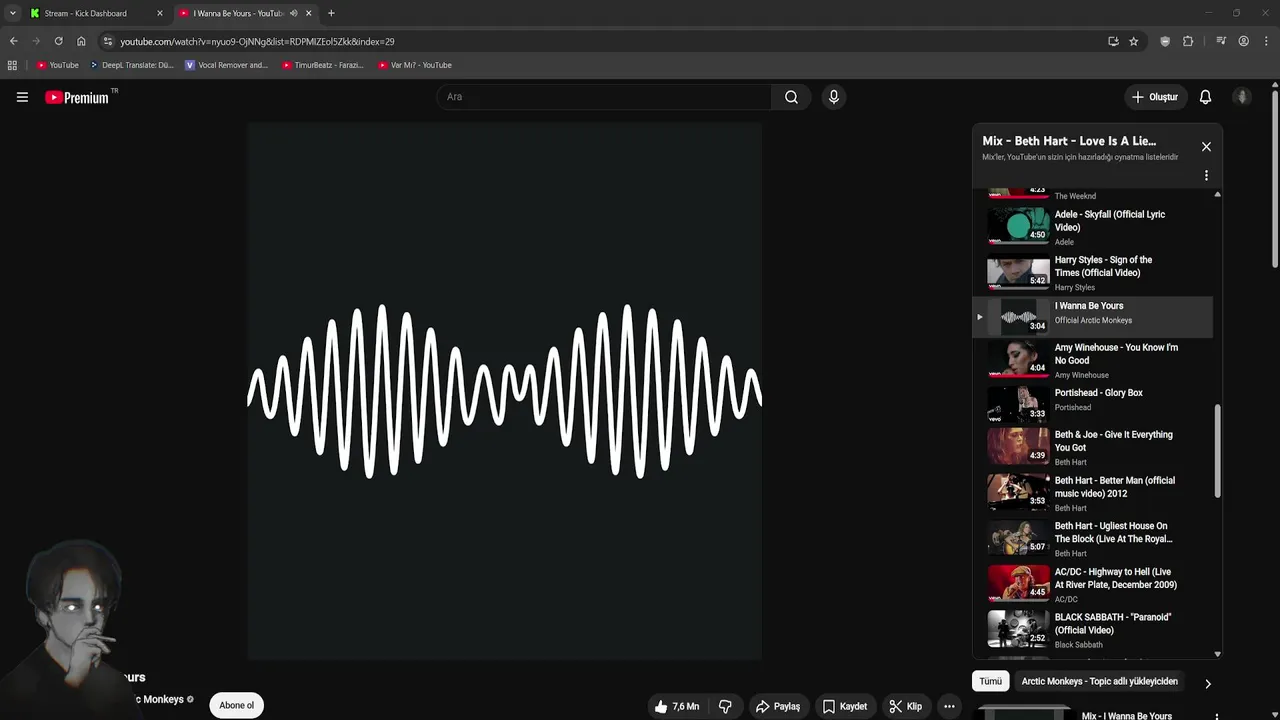Open the Var Mı? YouTube bookmark

pyautogui.click(x=415, y=65)
